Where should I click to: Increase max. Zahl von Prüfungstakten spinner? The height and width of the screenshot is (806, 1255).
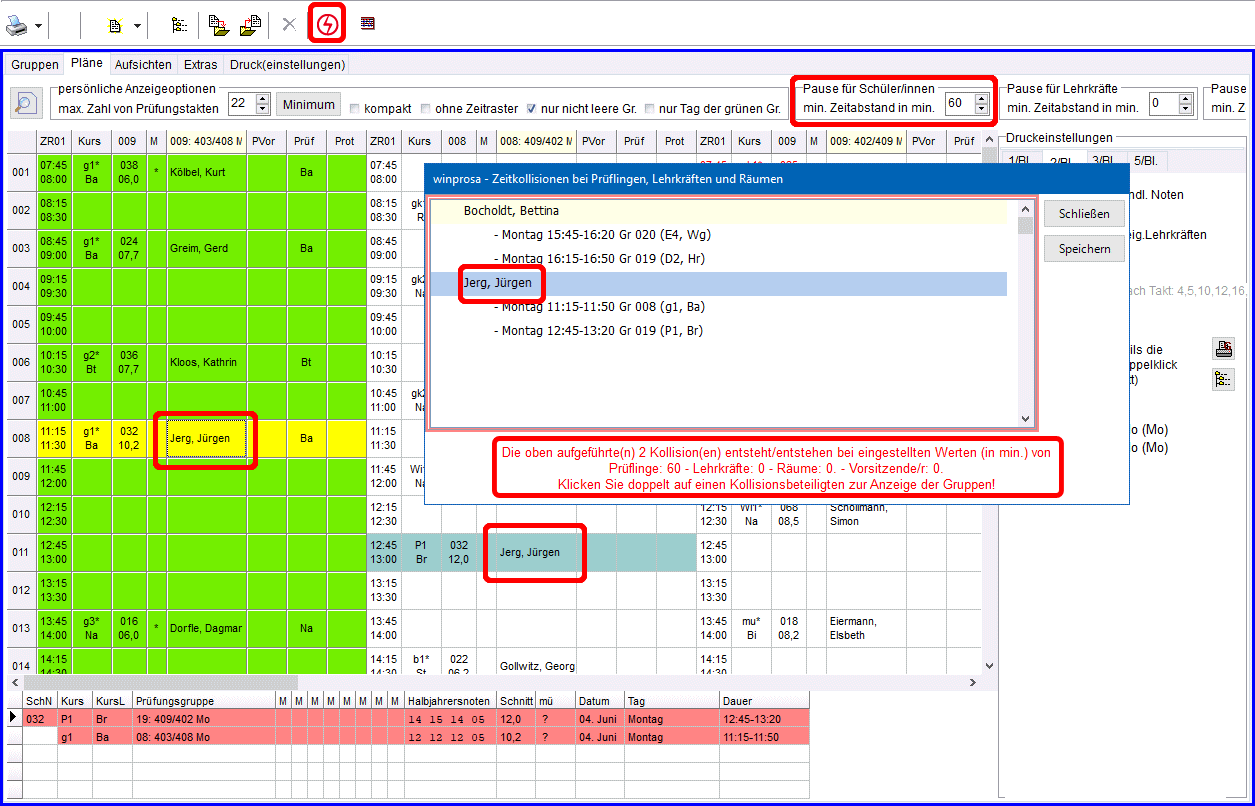coord(263,98)
